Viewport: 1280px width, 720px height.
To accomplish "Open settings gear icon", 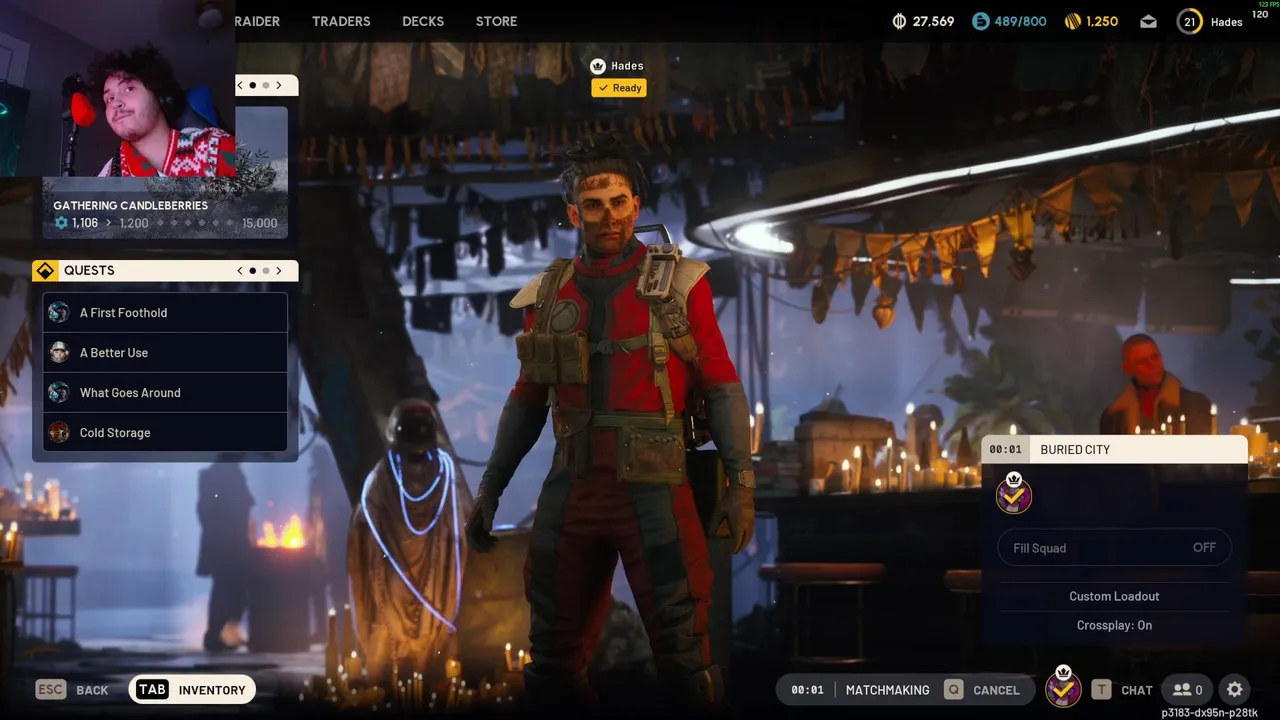I will pyautogui.click(x=1235, y=689).
